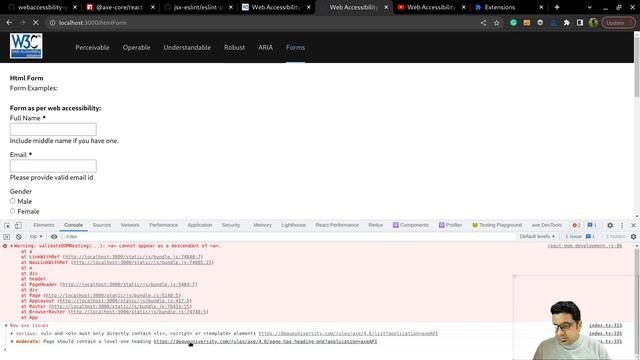This screenshot has height=360, width=640.
Task: Open the ARIA nav item
Action: (265, 47)
